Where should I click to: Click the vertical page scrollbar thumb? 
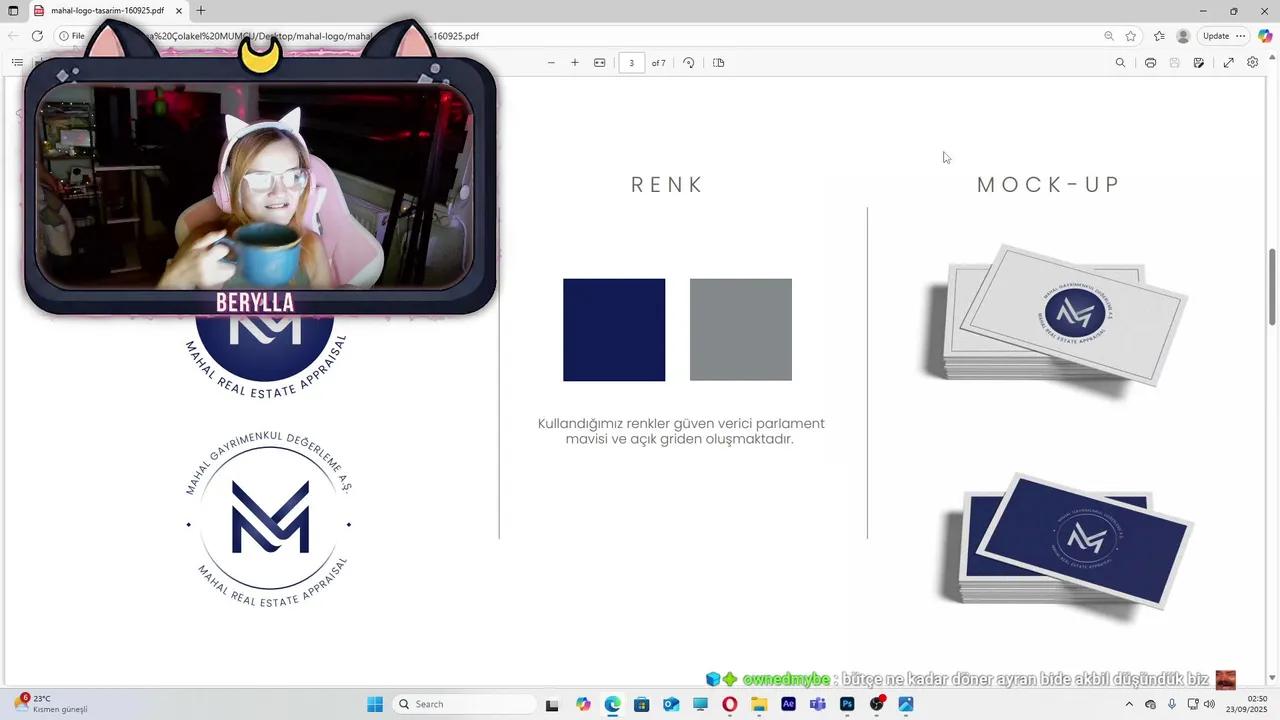coord(1272,286)
